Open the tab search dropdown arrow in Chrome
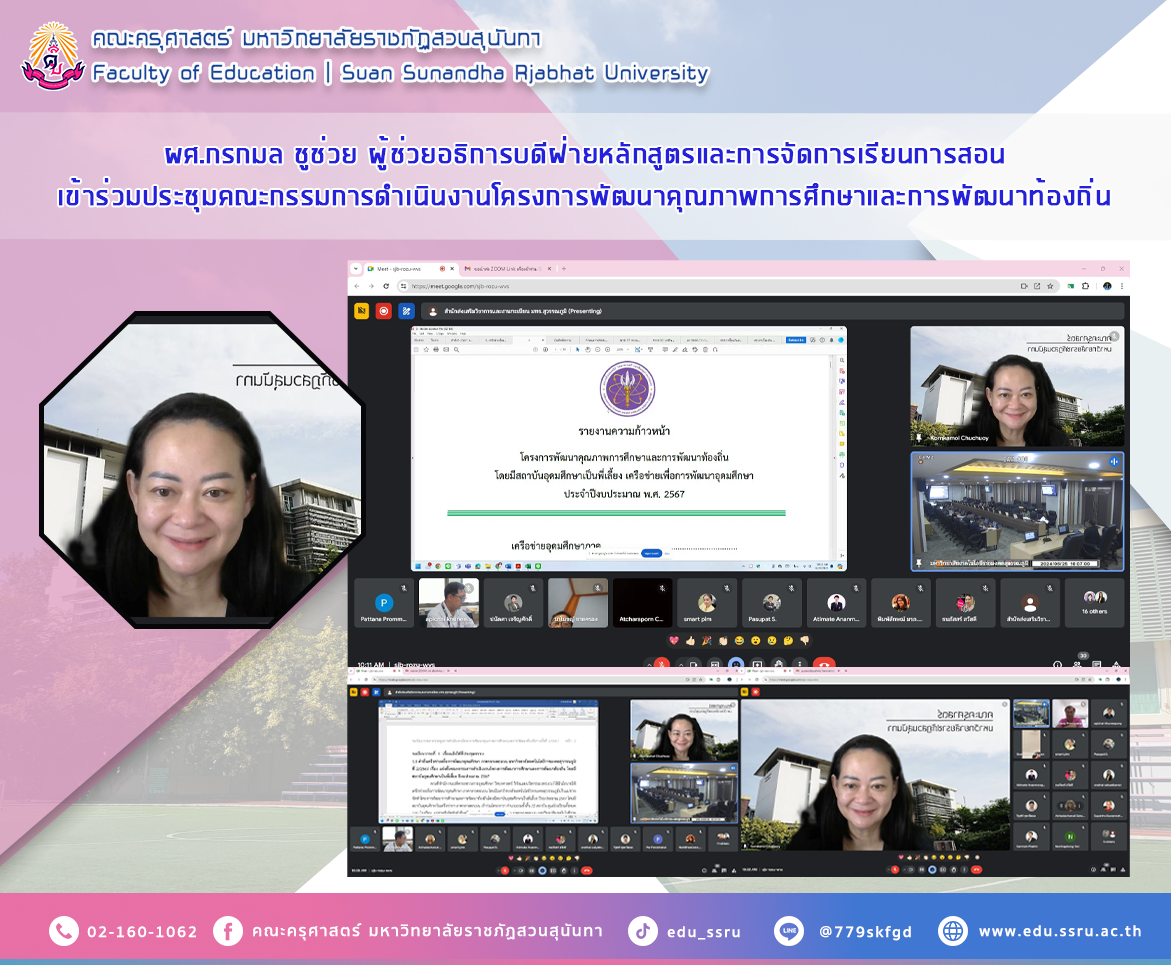The height and width of the screenshot is (965, 1171). click(353, 269)
